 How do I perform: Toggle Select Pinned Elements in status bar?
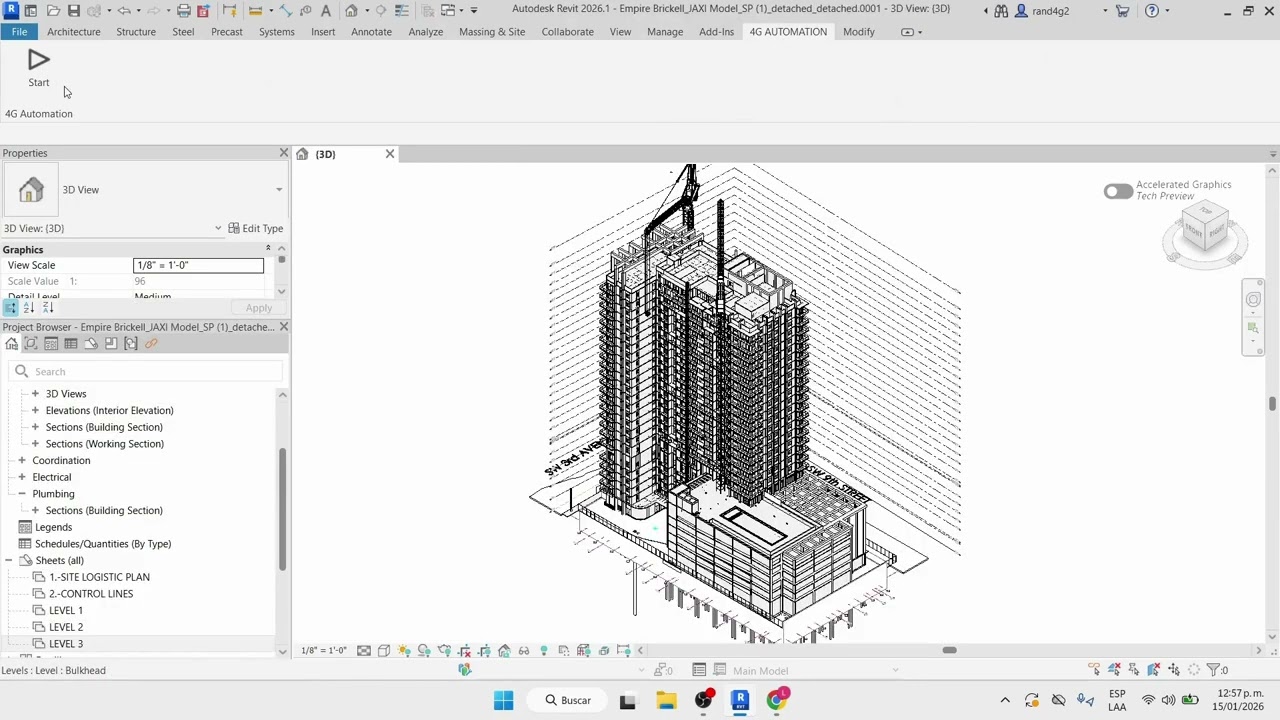tap(1134, 670)
